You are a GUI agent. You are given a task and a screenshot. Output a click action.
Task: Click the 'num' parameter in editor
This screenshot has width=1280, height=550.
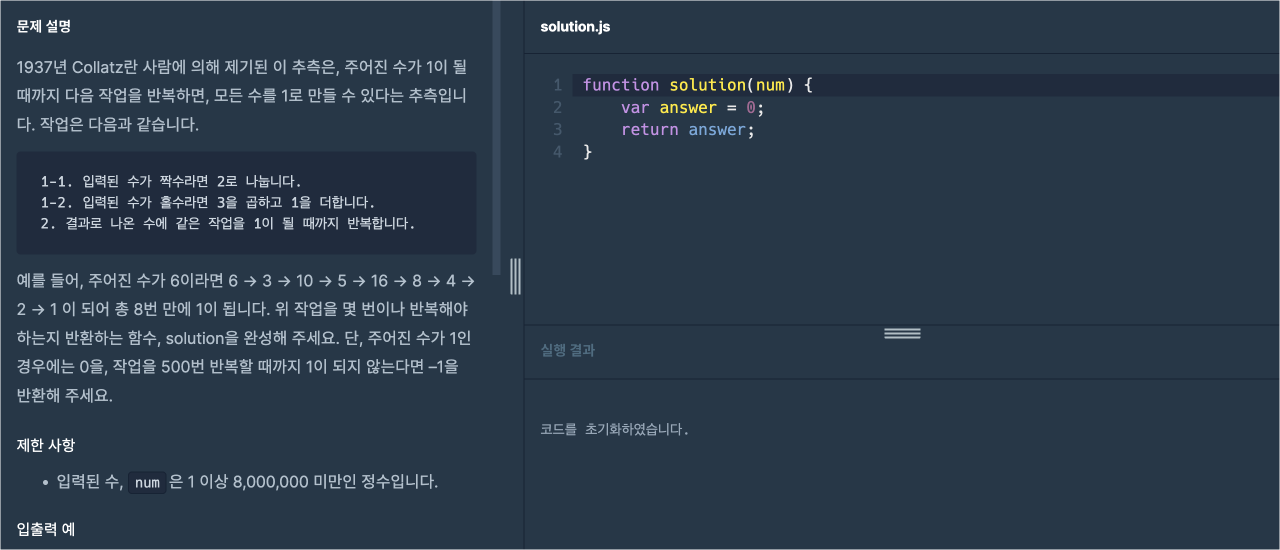771,85
